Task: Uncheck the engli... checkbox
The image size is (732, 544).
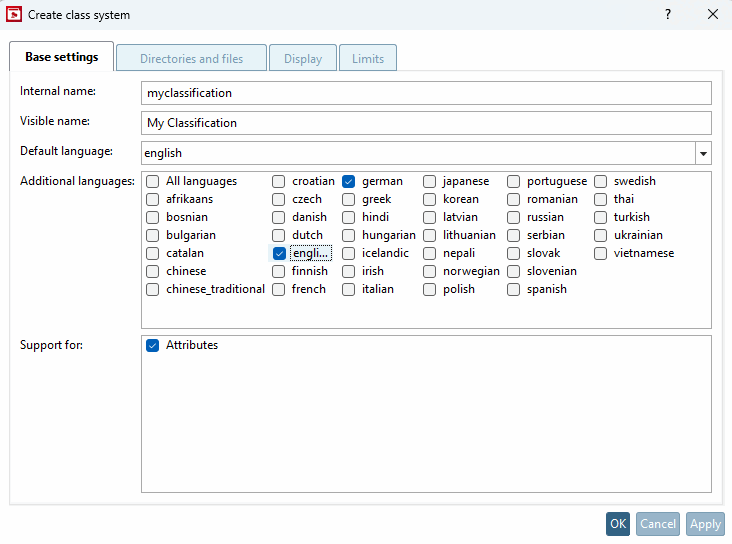Action: 279,253
